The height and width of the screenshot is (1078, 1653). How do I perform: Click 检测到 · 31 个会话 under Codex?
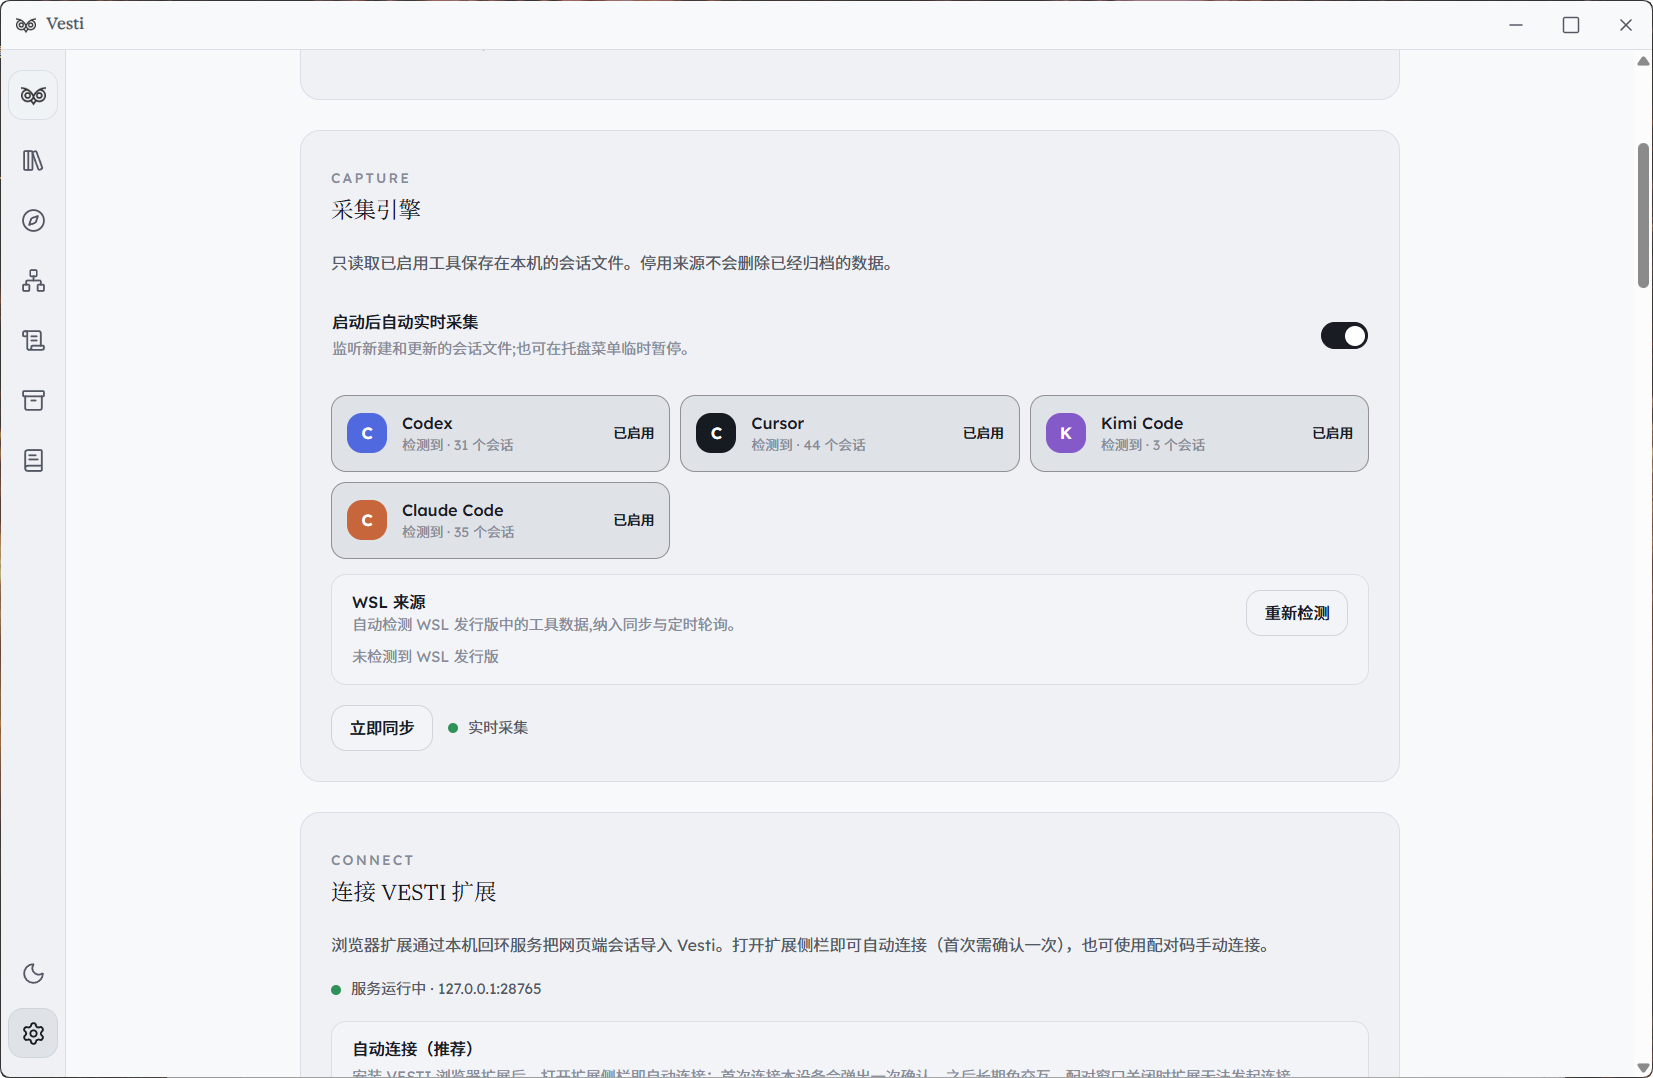point(458,445)
